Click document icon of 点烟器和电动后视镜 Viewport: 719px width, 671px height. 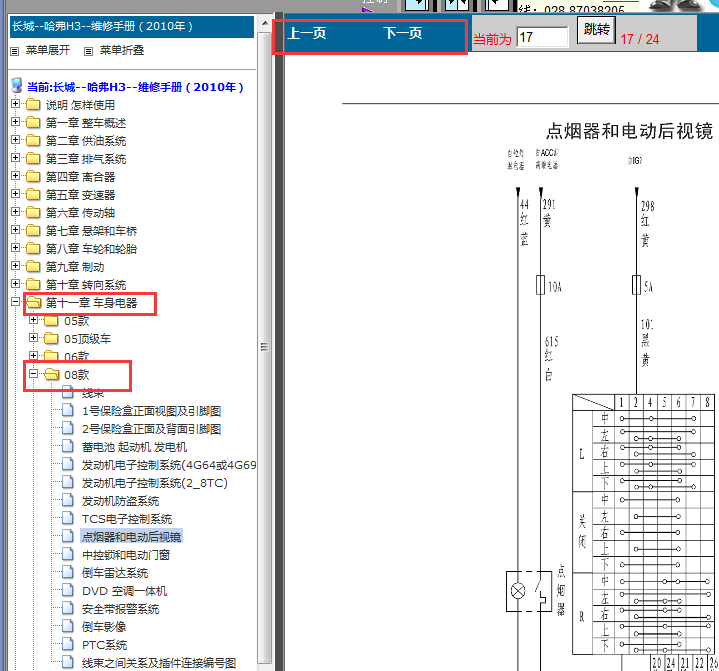68,536
